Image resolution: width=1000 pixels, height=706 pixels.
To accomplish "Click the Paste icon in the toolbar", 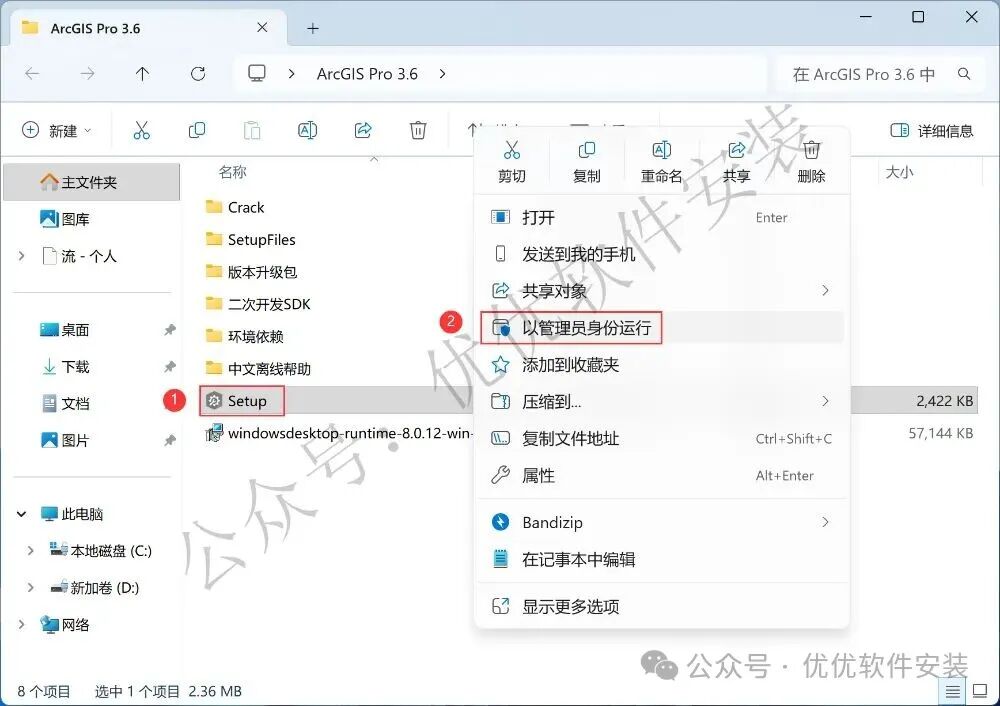I will [252, 130].
